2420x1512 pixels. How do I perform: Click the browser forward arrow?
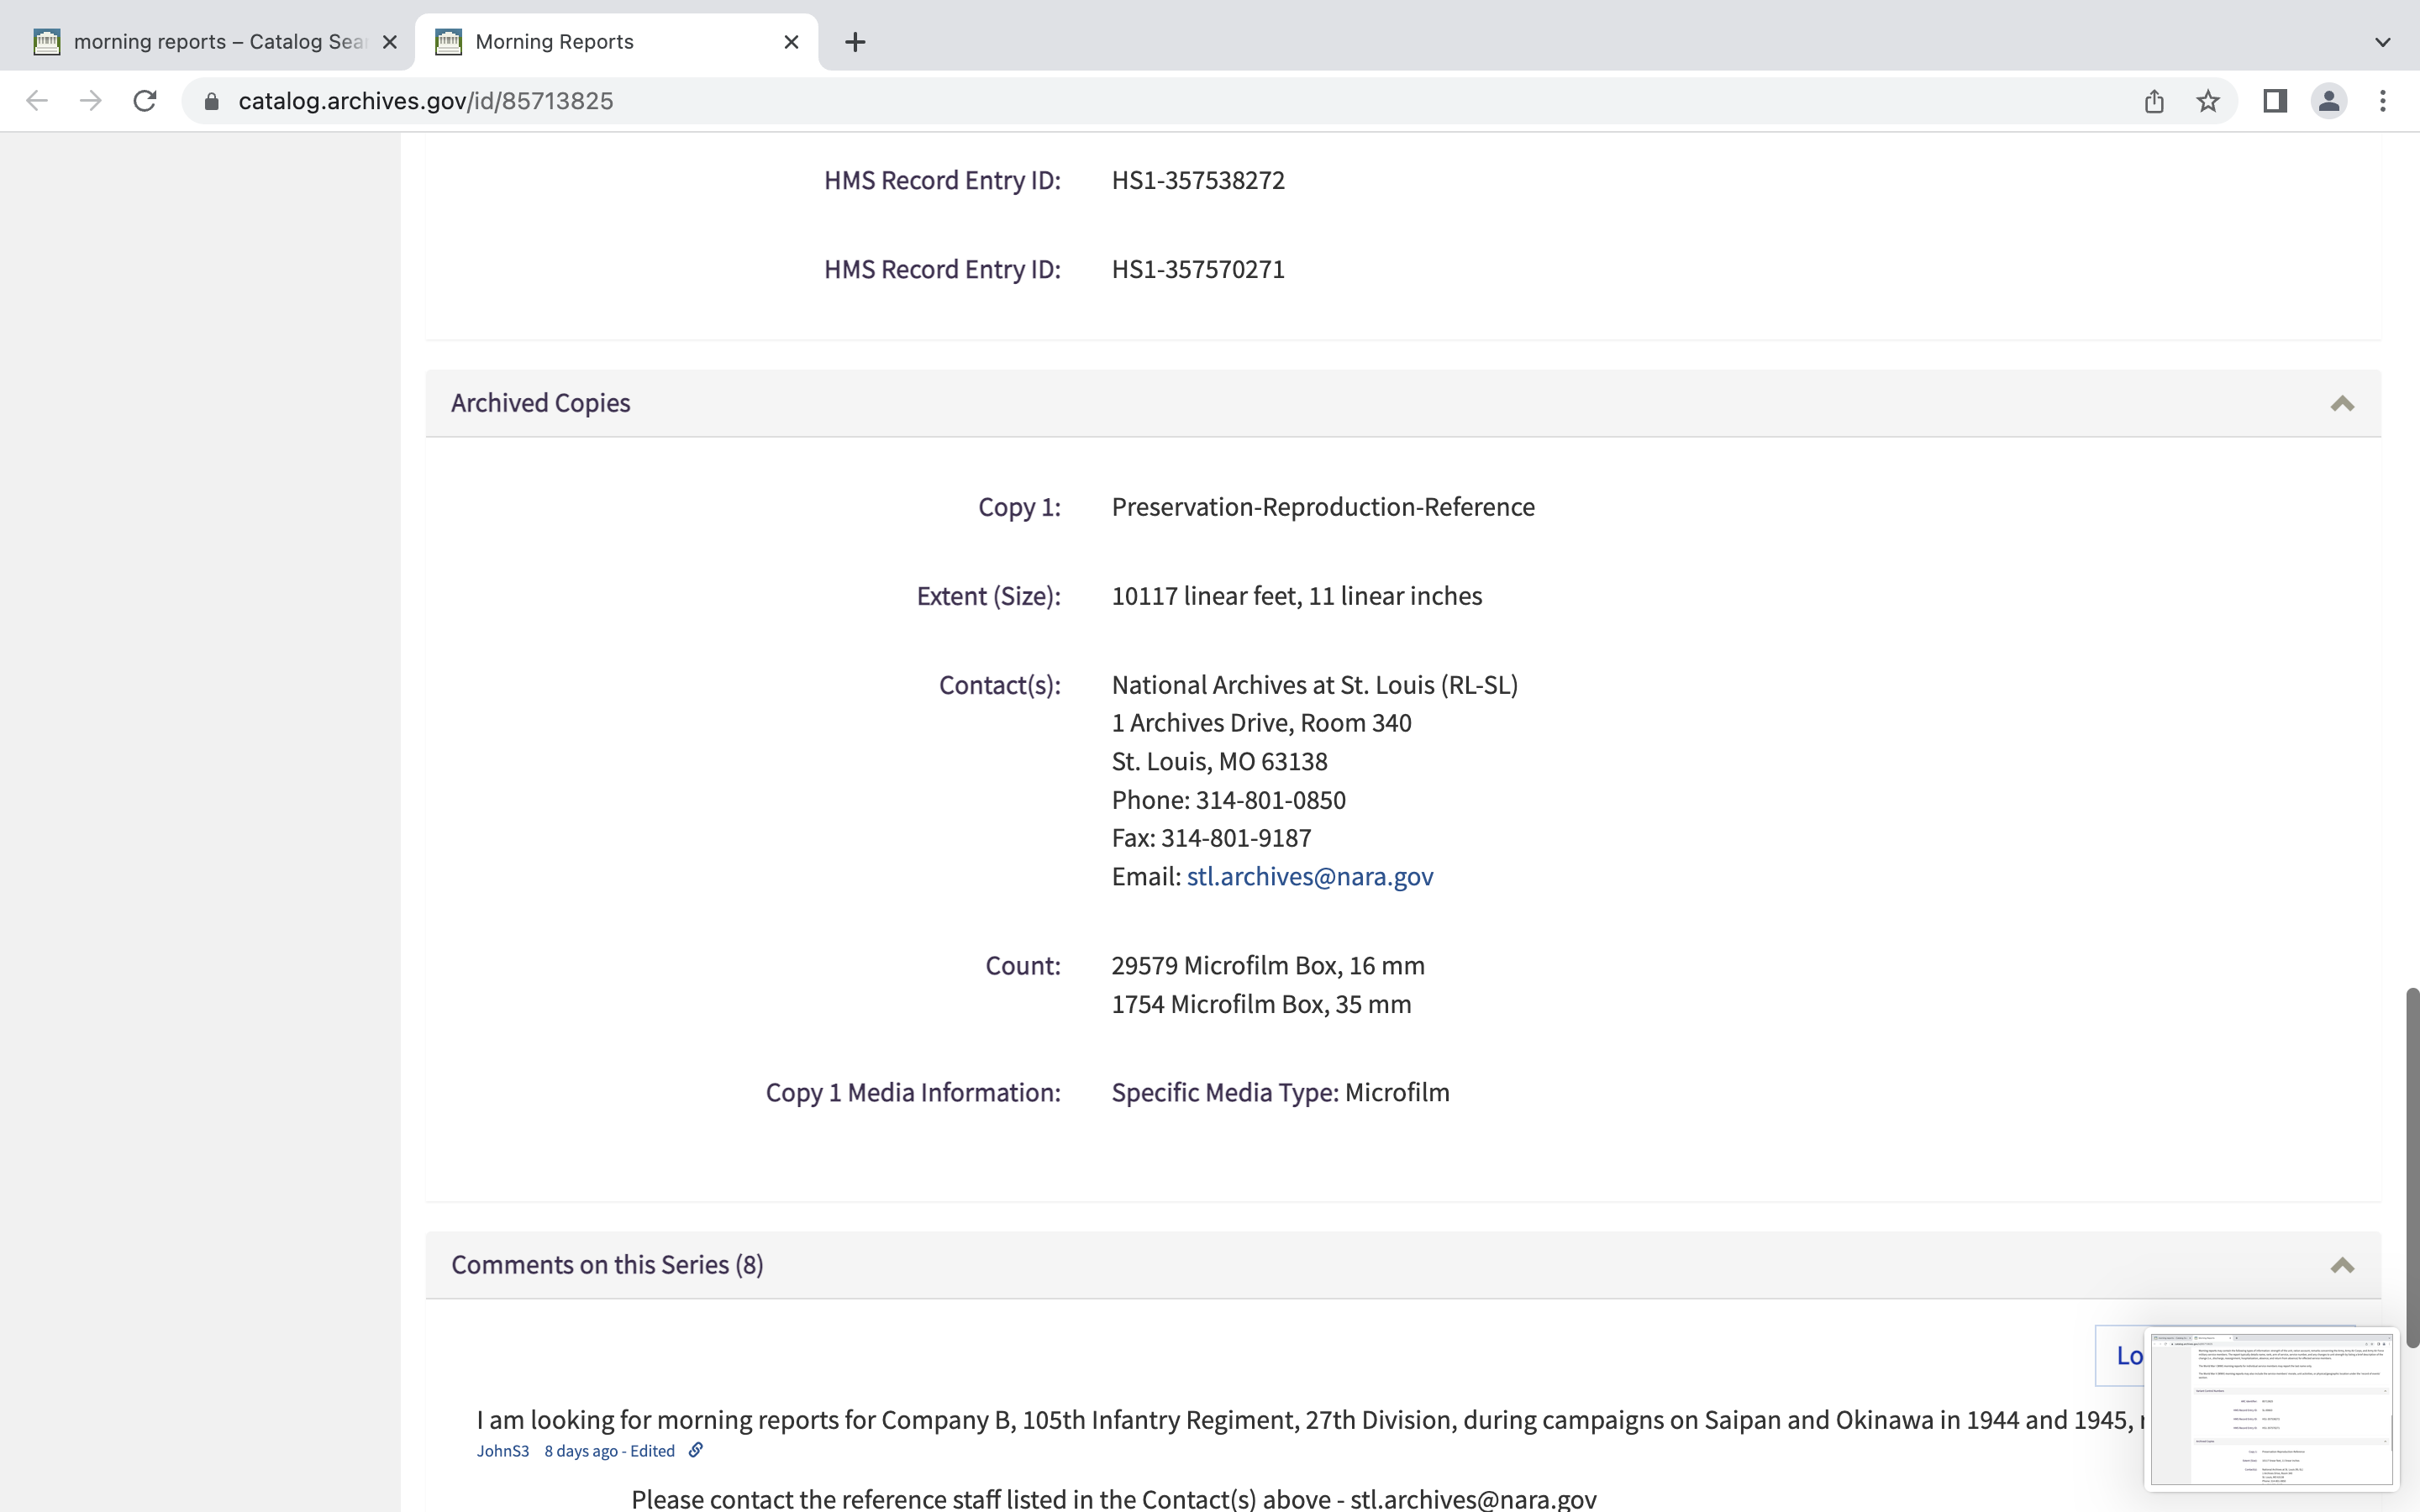91,101
